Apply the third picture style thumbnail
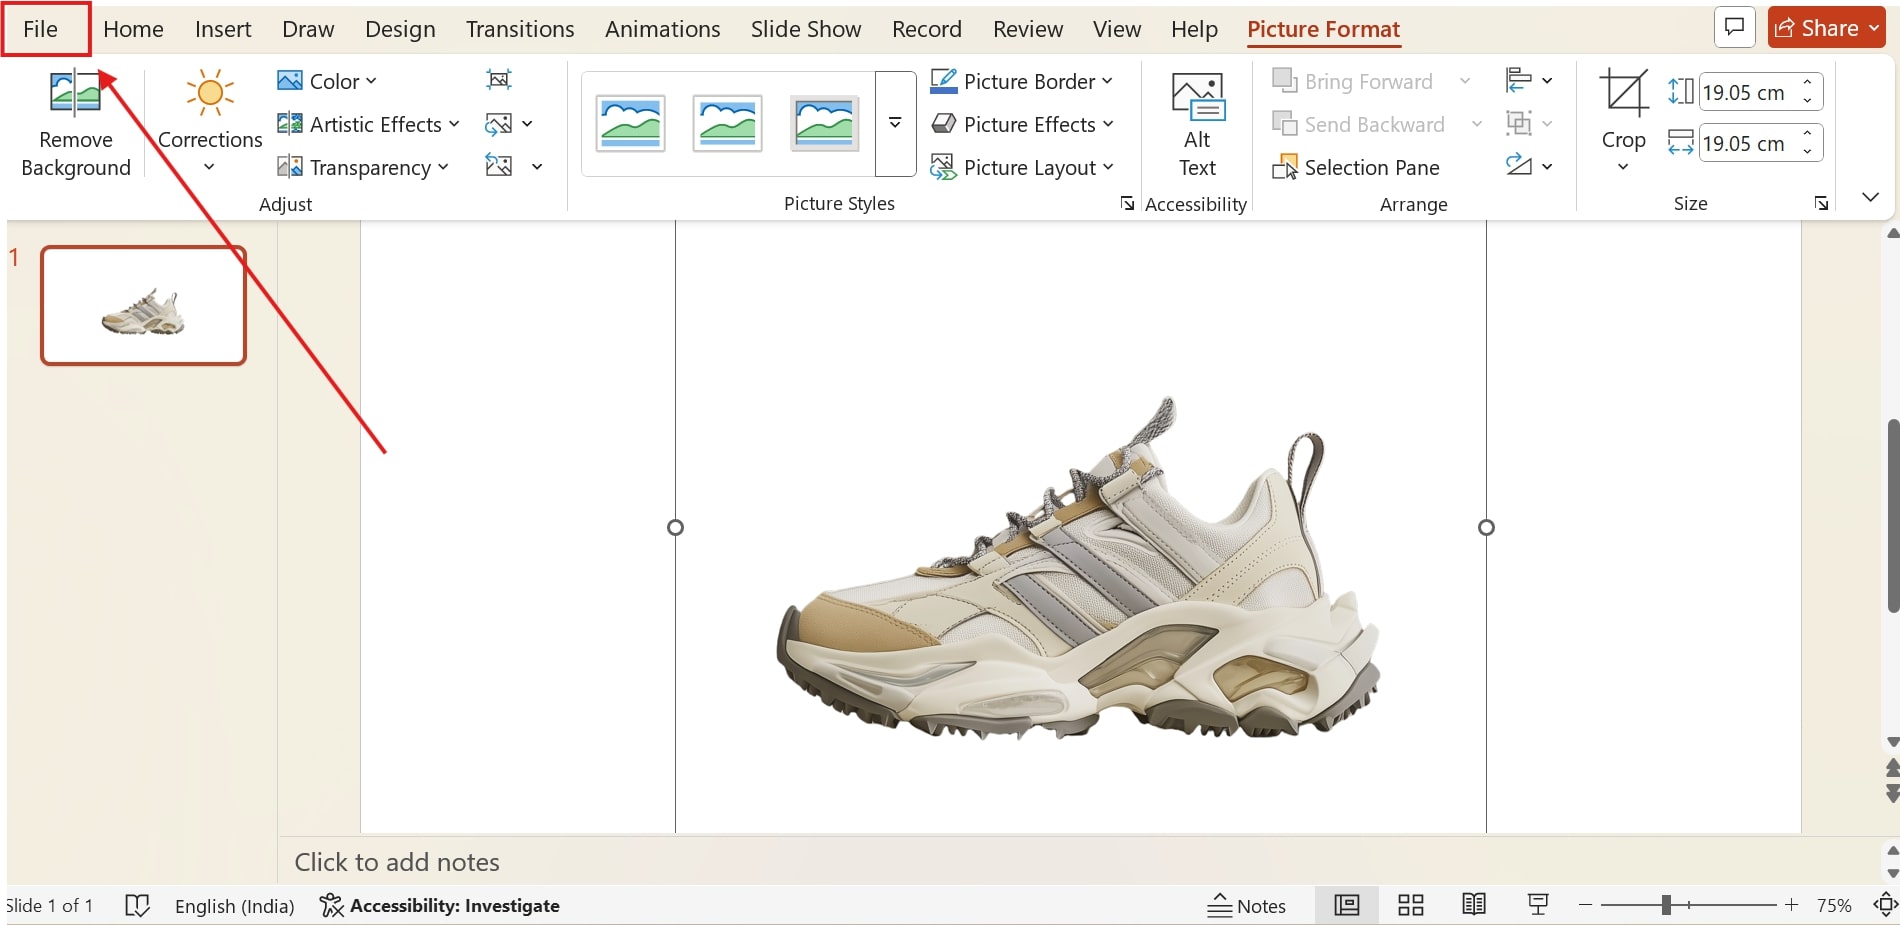Viewport: 1900px width, 925px height. [x=824, y=124]
